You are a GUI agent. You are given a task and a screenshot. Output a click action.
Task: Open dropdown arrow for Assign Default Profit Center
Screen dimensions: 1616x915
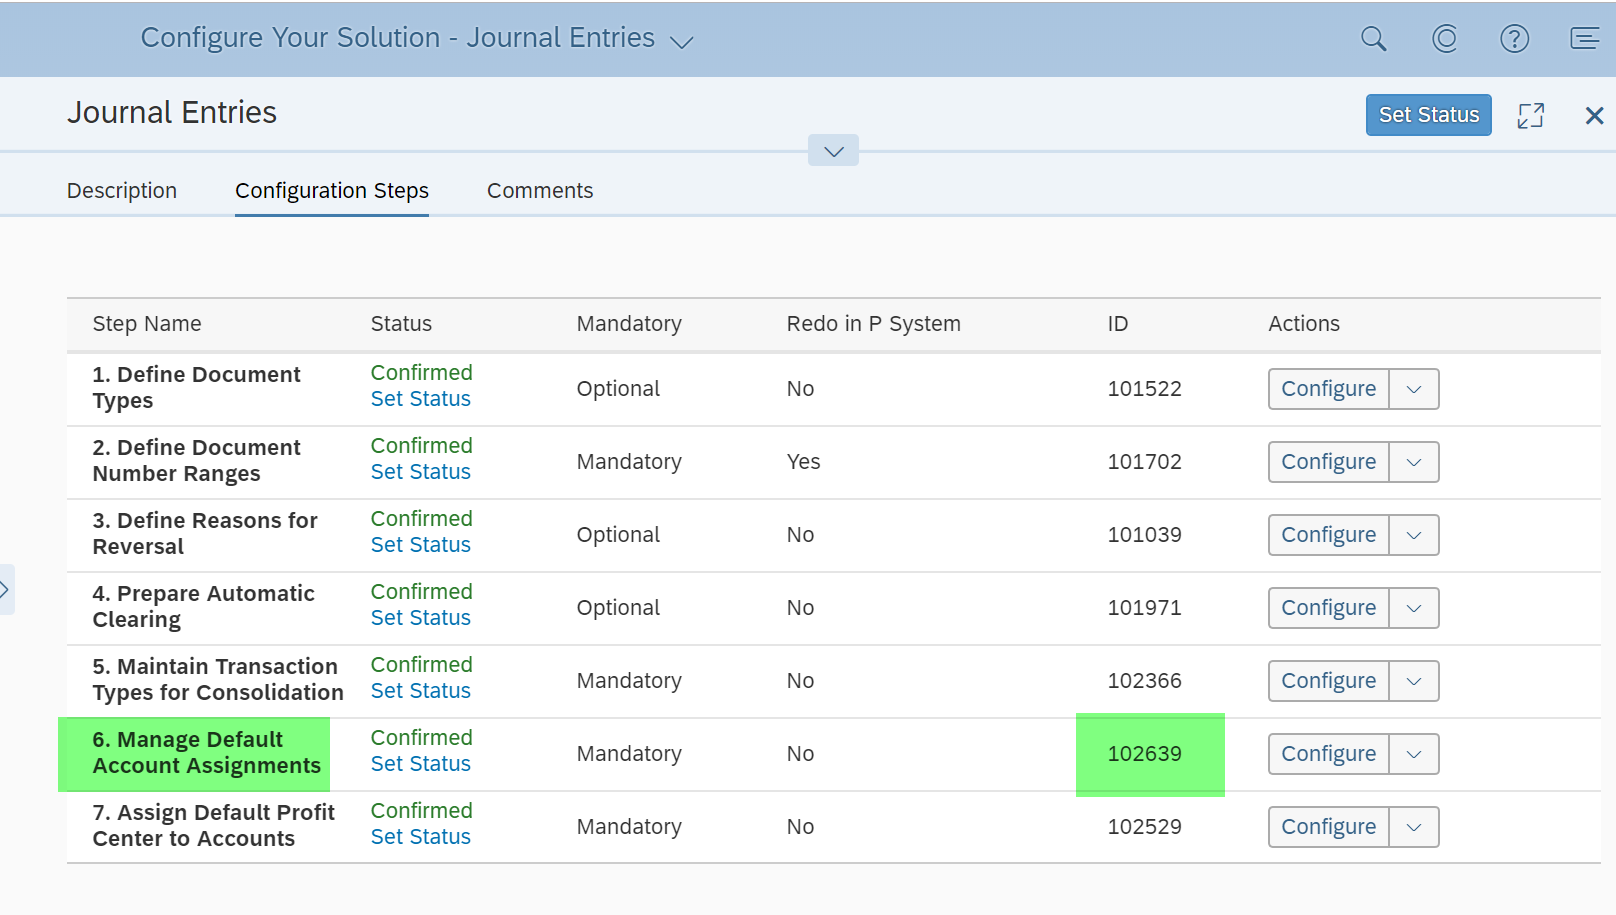coord(1414,827)
